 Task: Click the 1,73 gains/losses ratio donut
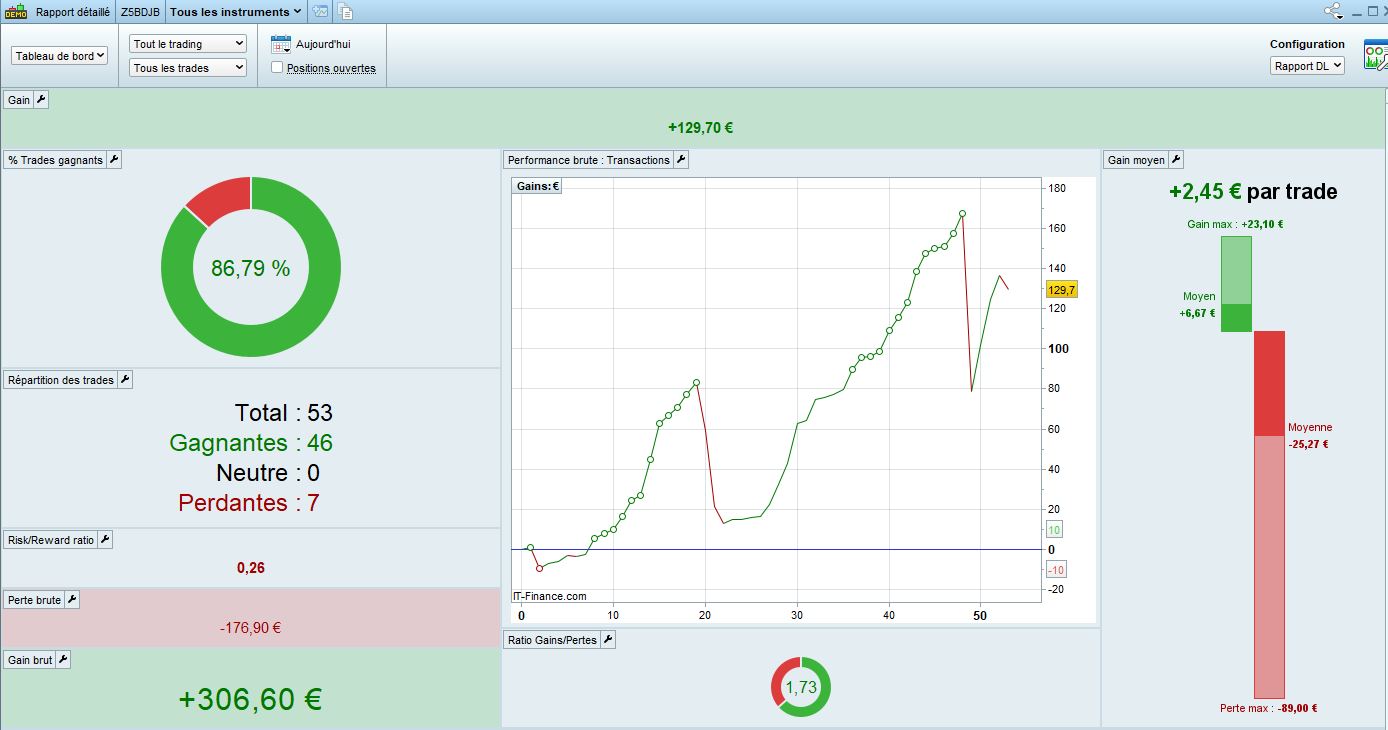(x=801, y=687)
